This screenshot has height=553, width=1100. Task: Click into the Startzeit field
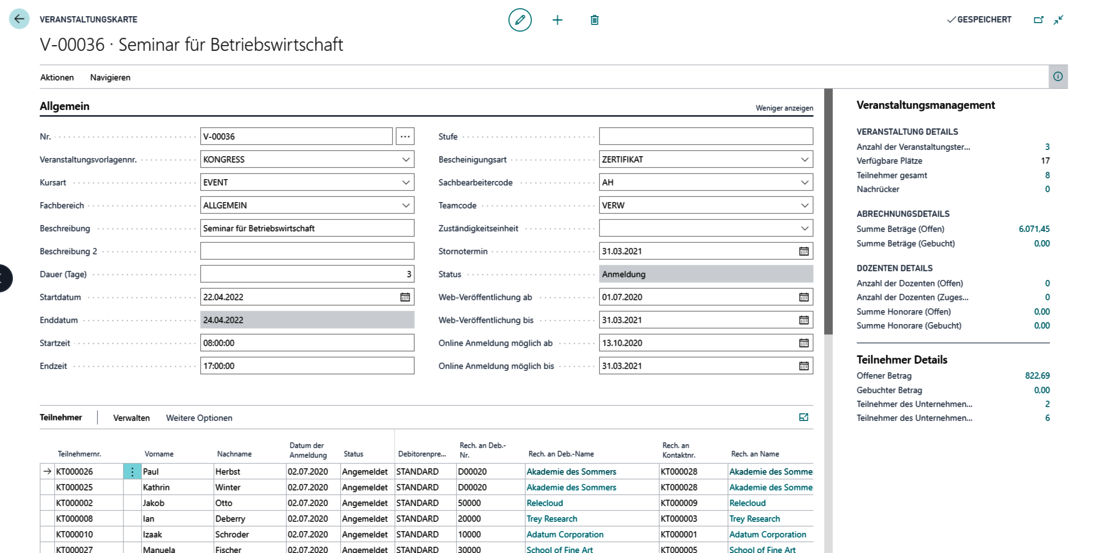[307, 343]
